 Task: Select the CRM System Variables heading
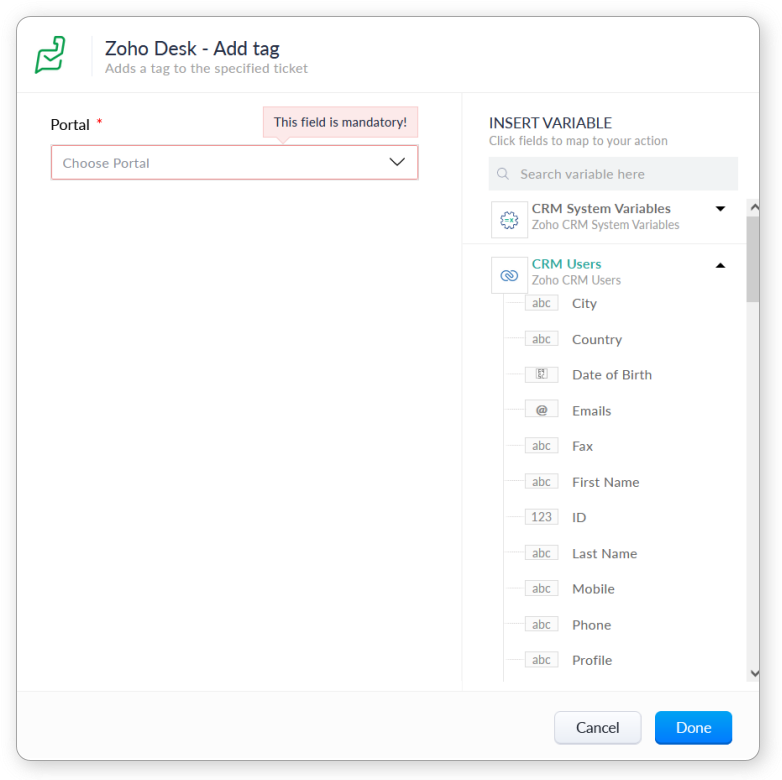(x=601, y=208)
